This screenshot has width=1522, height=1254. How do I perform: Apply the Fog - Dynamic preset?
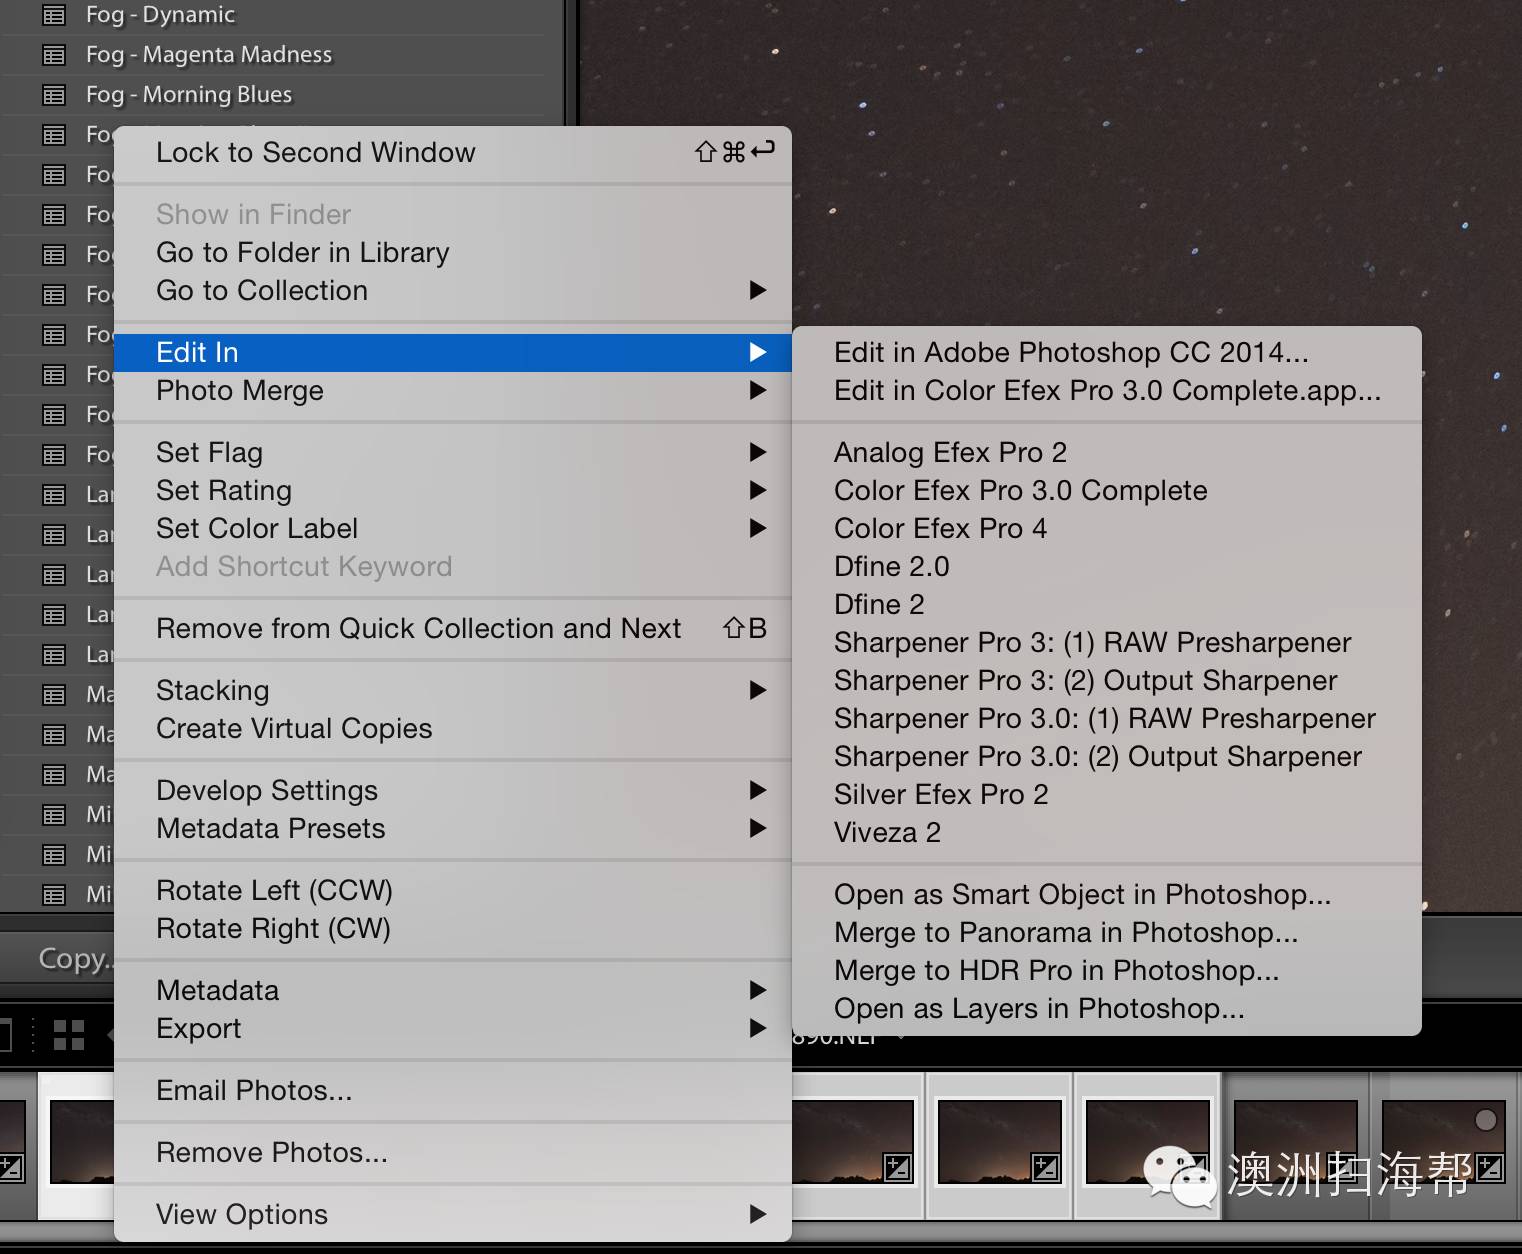[x=160, y=14]
